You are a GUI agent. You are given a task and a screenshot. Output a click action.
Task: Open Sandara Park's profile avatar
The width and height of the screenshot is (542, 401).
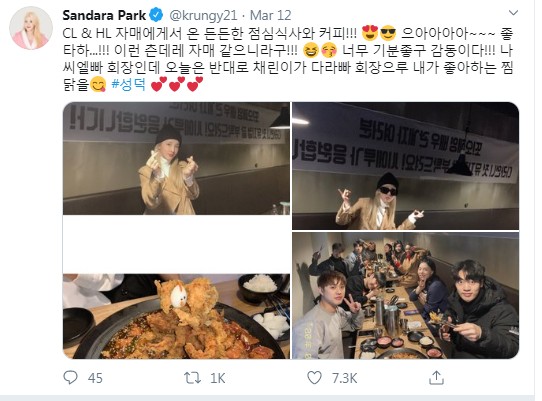[x=31, y=28]
